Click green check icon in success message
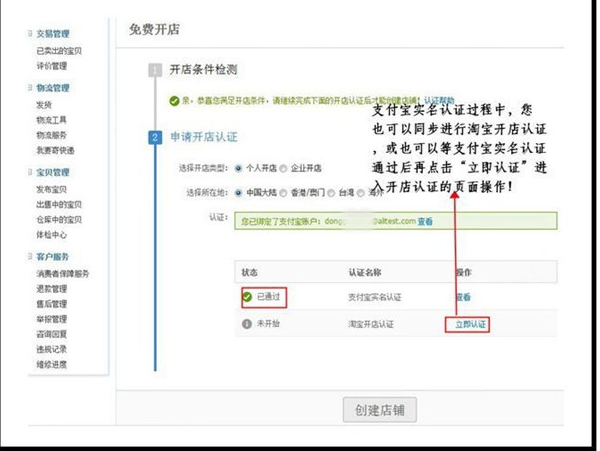Image resolution: width=600 pixels, height=451 pixels. pos(174,101)
